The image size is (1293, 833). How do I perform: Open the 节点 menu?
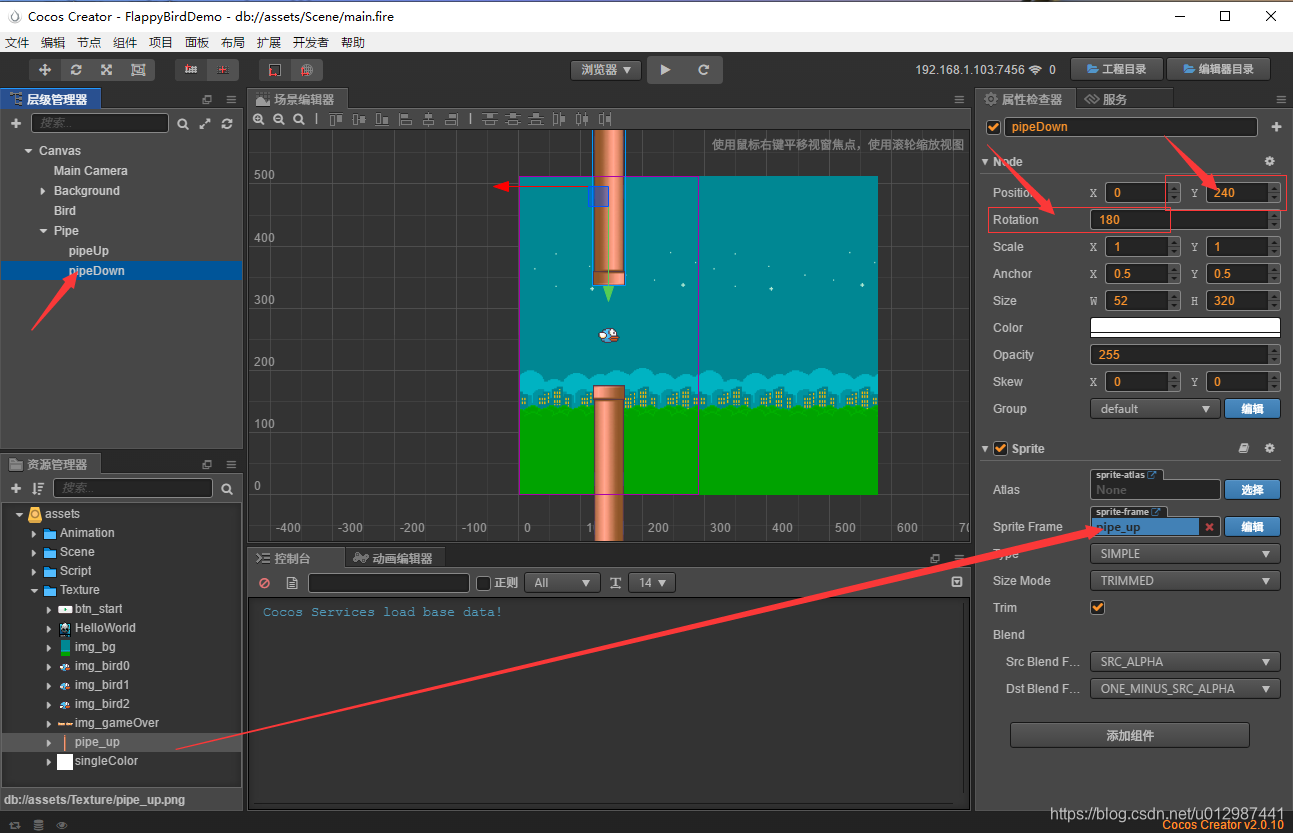click(89, 43)
